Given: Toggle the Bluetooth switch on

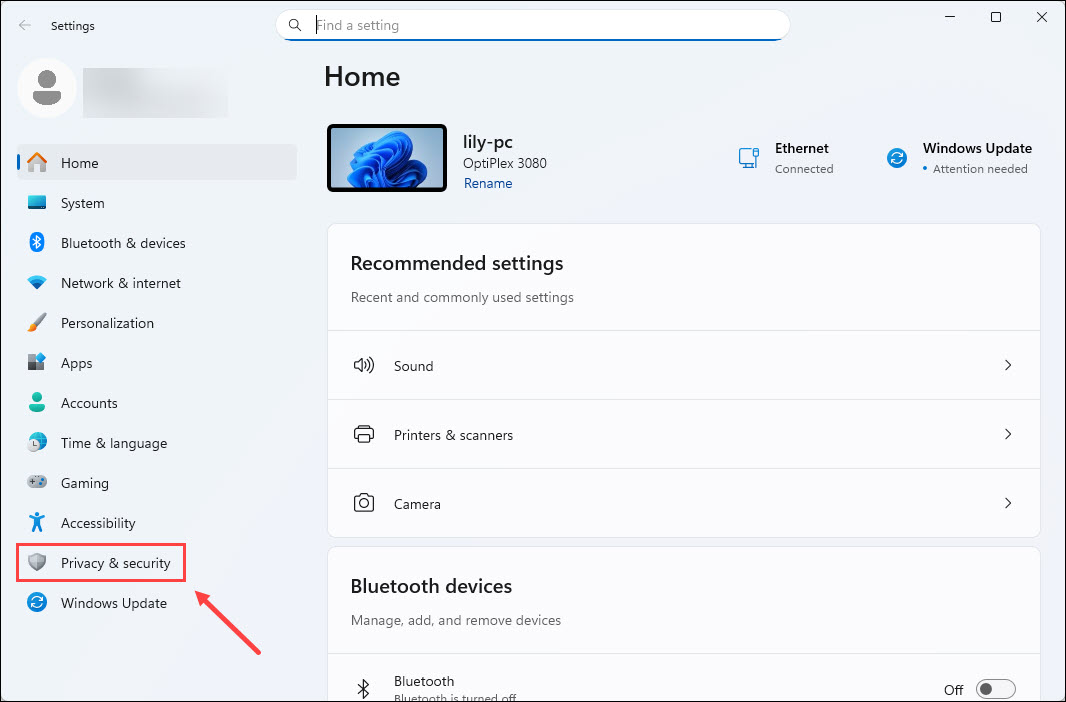Looking at the screenshot, I should coord(995,689).
